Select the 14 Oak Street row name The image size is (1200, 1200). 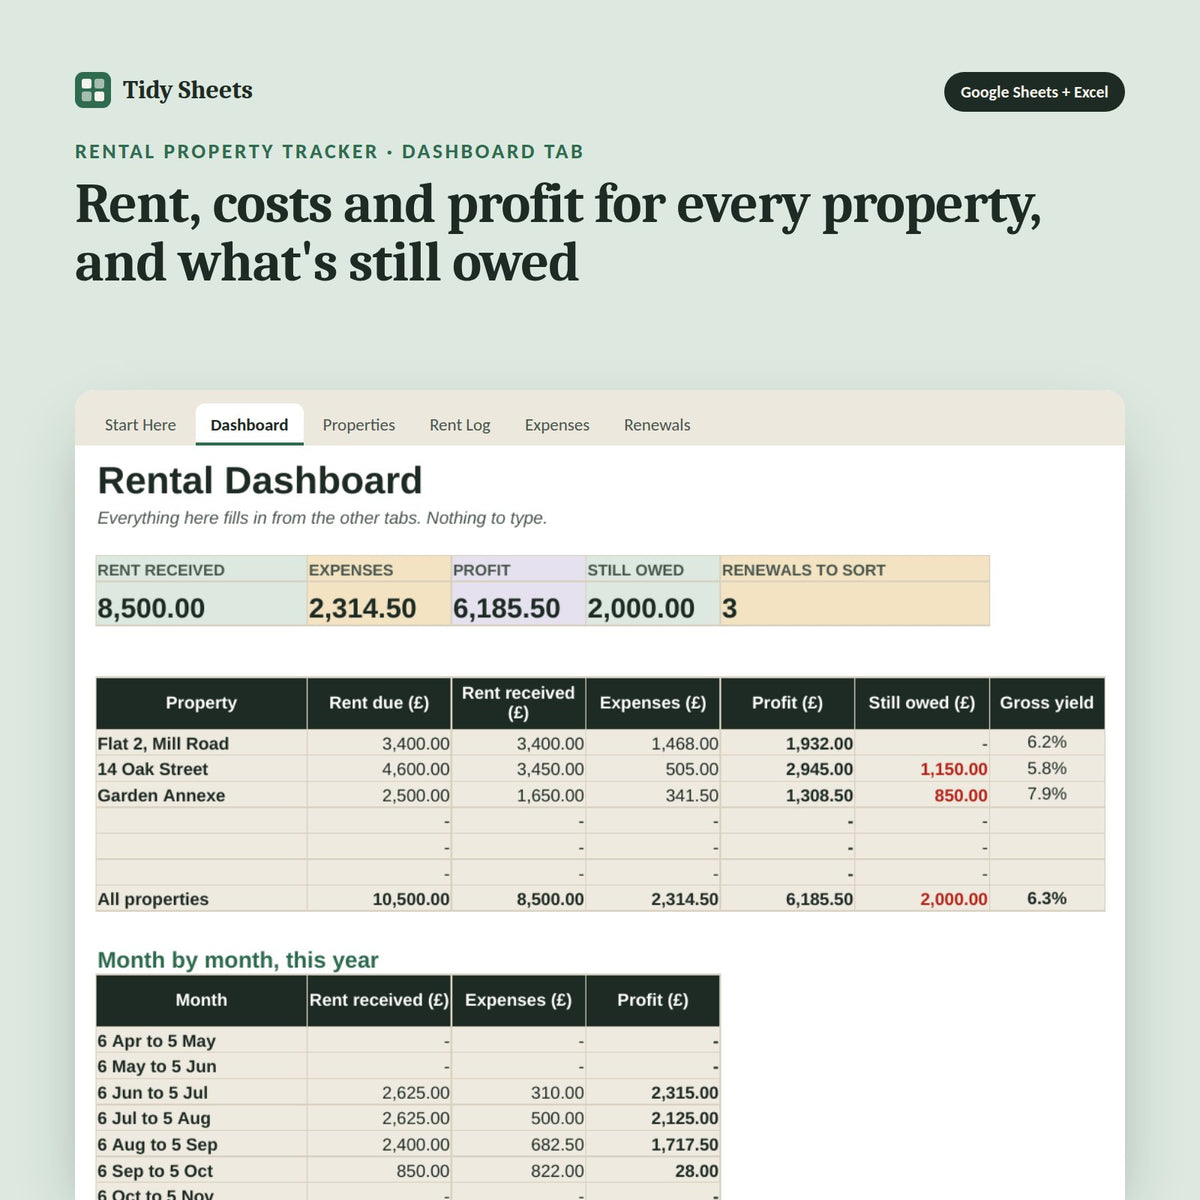click(153, 769)
